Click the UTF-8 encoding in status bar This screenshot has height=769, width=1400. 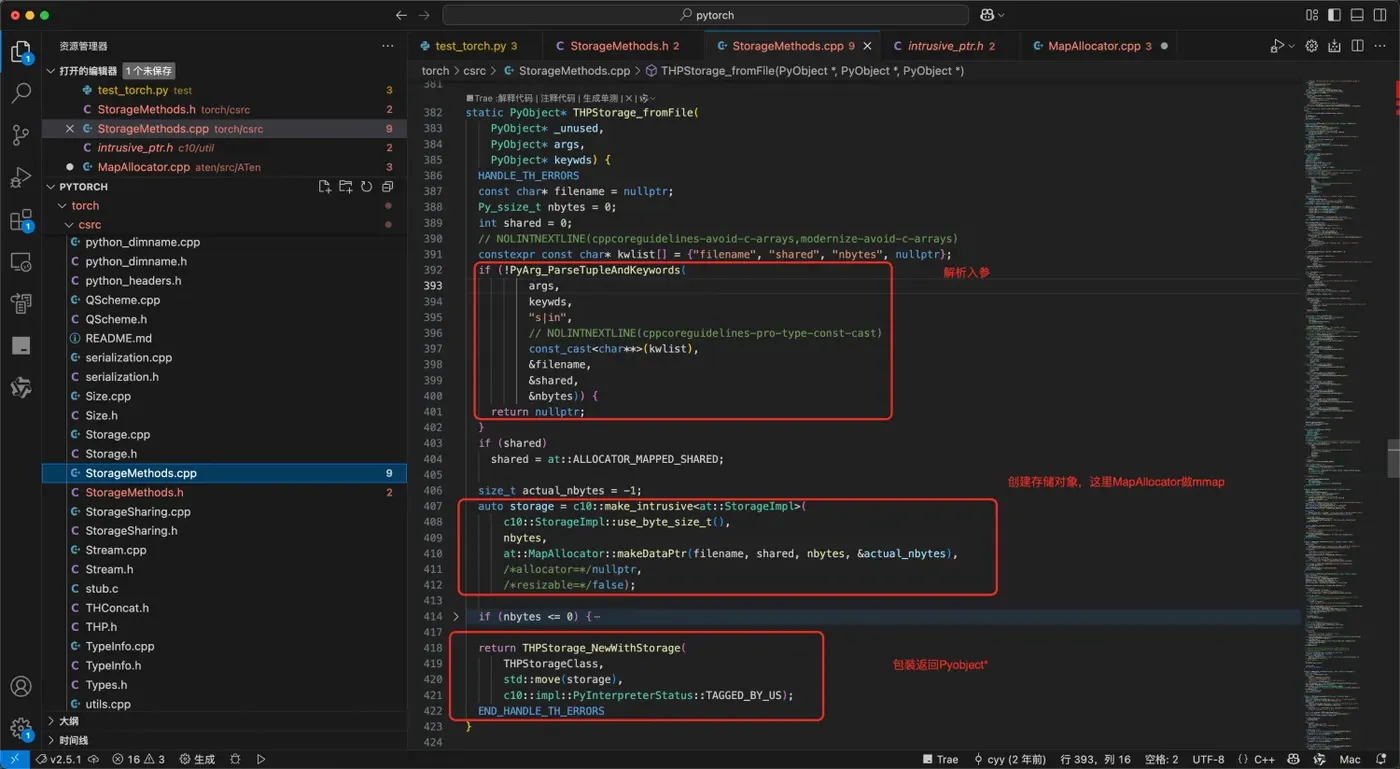click(x=1207, y=759)
